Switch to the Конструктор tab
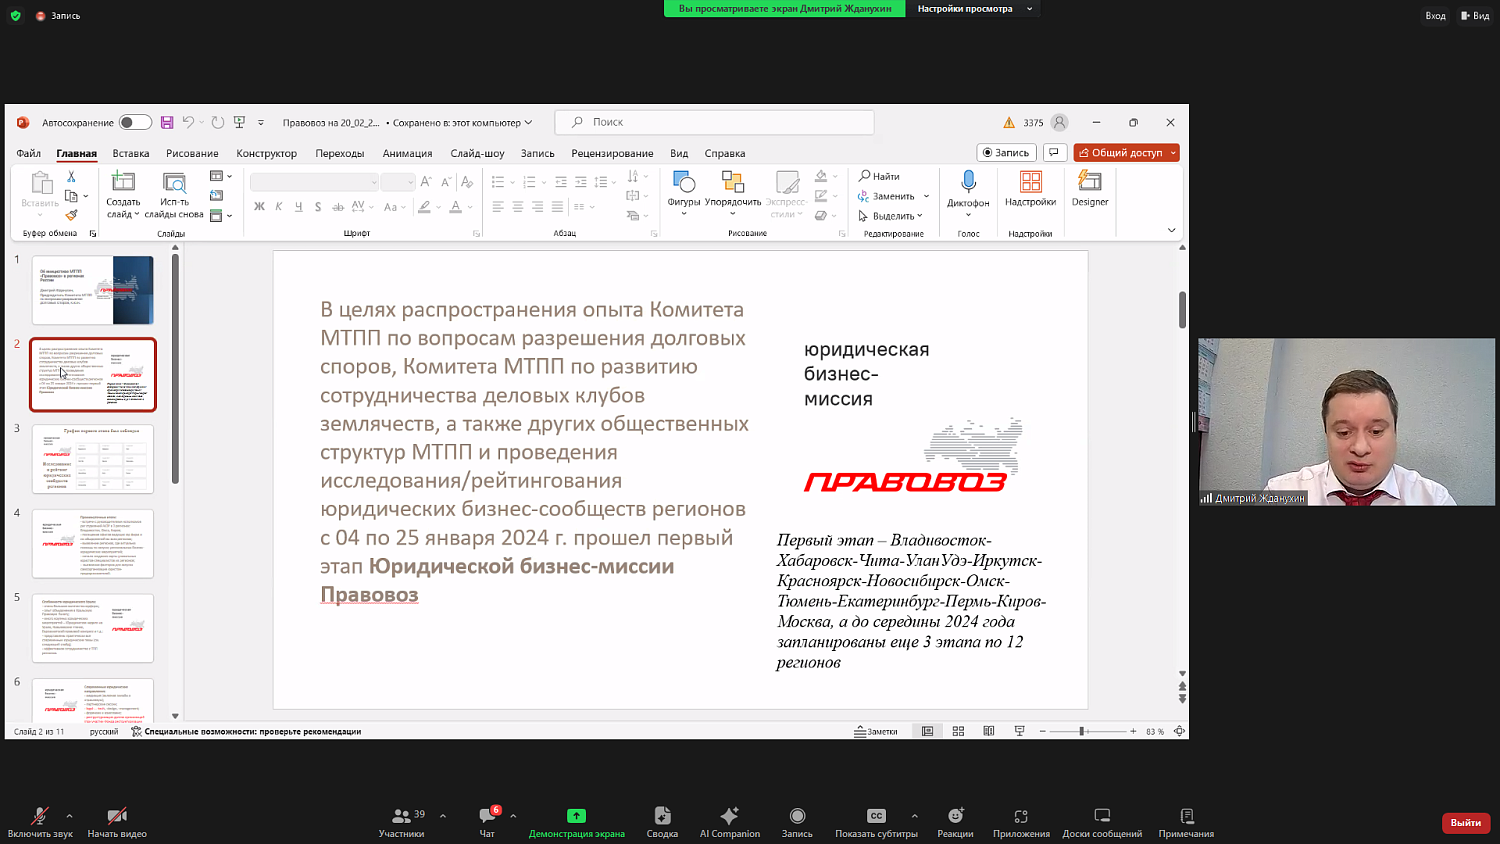Image resolution: width=1500 pixels, height=844 pixels. [266, 153]
